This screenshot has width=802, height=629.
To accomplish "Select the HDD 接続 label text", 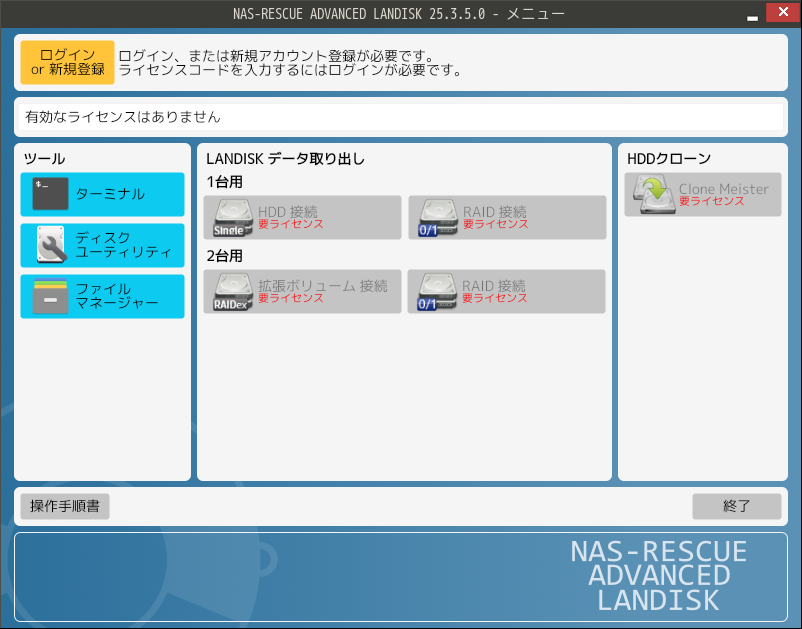I will [288, 211].
